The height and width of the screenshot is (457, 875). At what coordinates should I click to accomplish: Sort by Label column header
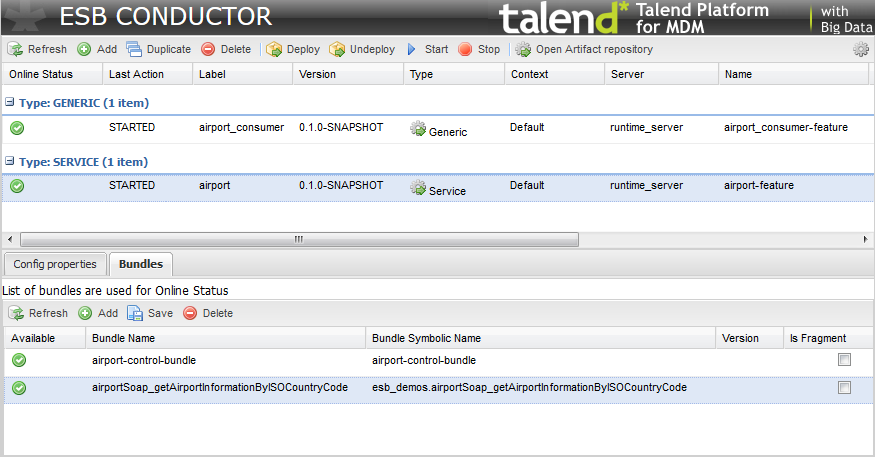242,74
